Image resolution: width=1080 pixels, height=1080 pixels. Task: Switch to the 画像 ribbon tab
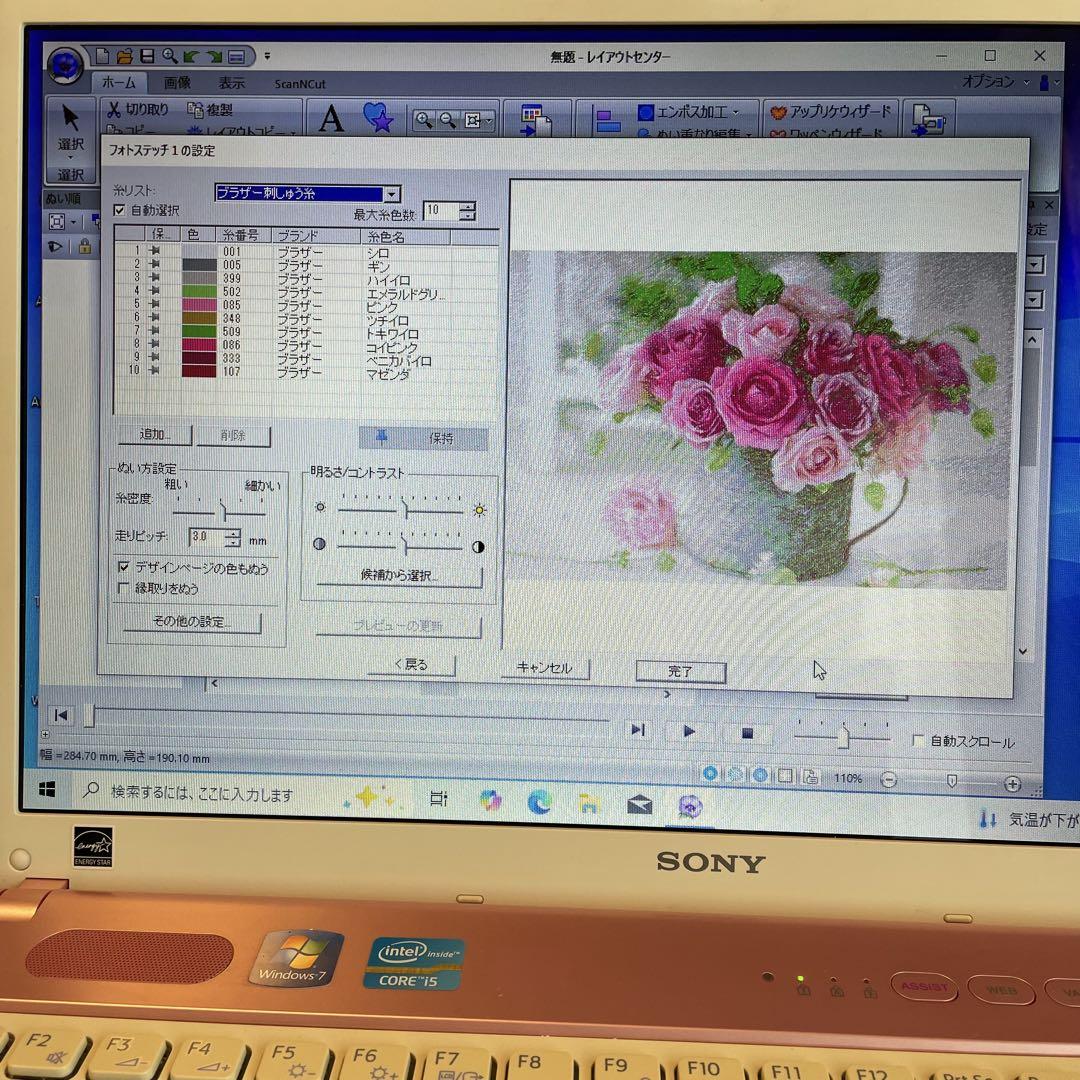177,83
